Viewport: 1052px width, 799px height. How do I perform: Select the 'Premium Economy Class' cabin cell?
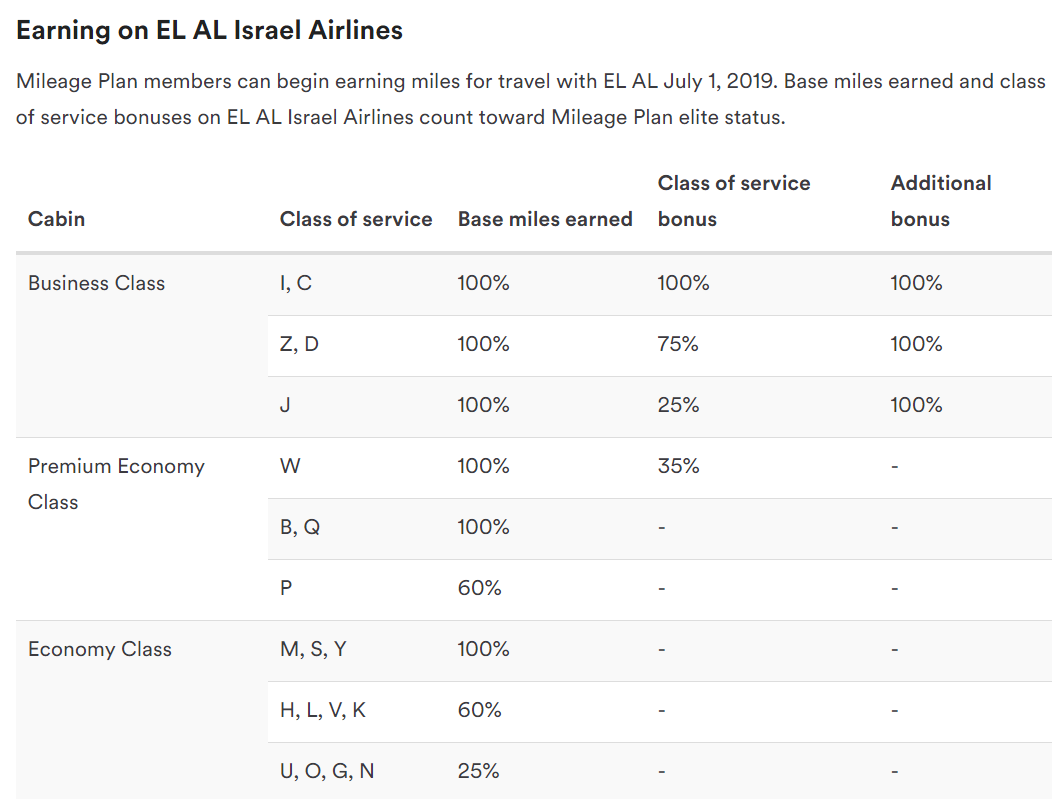[116, 484]
